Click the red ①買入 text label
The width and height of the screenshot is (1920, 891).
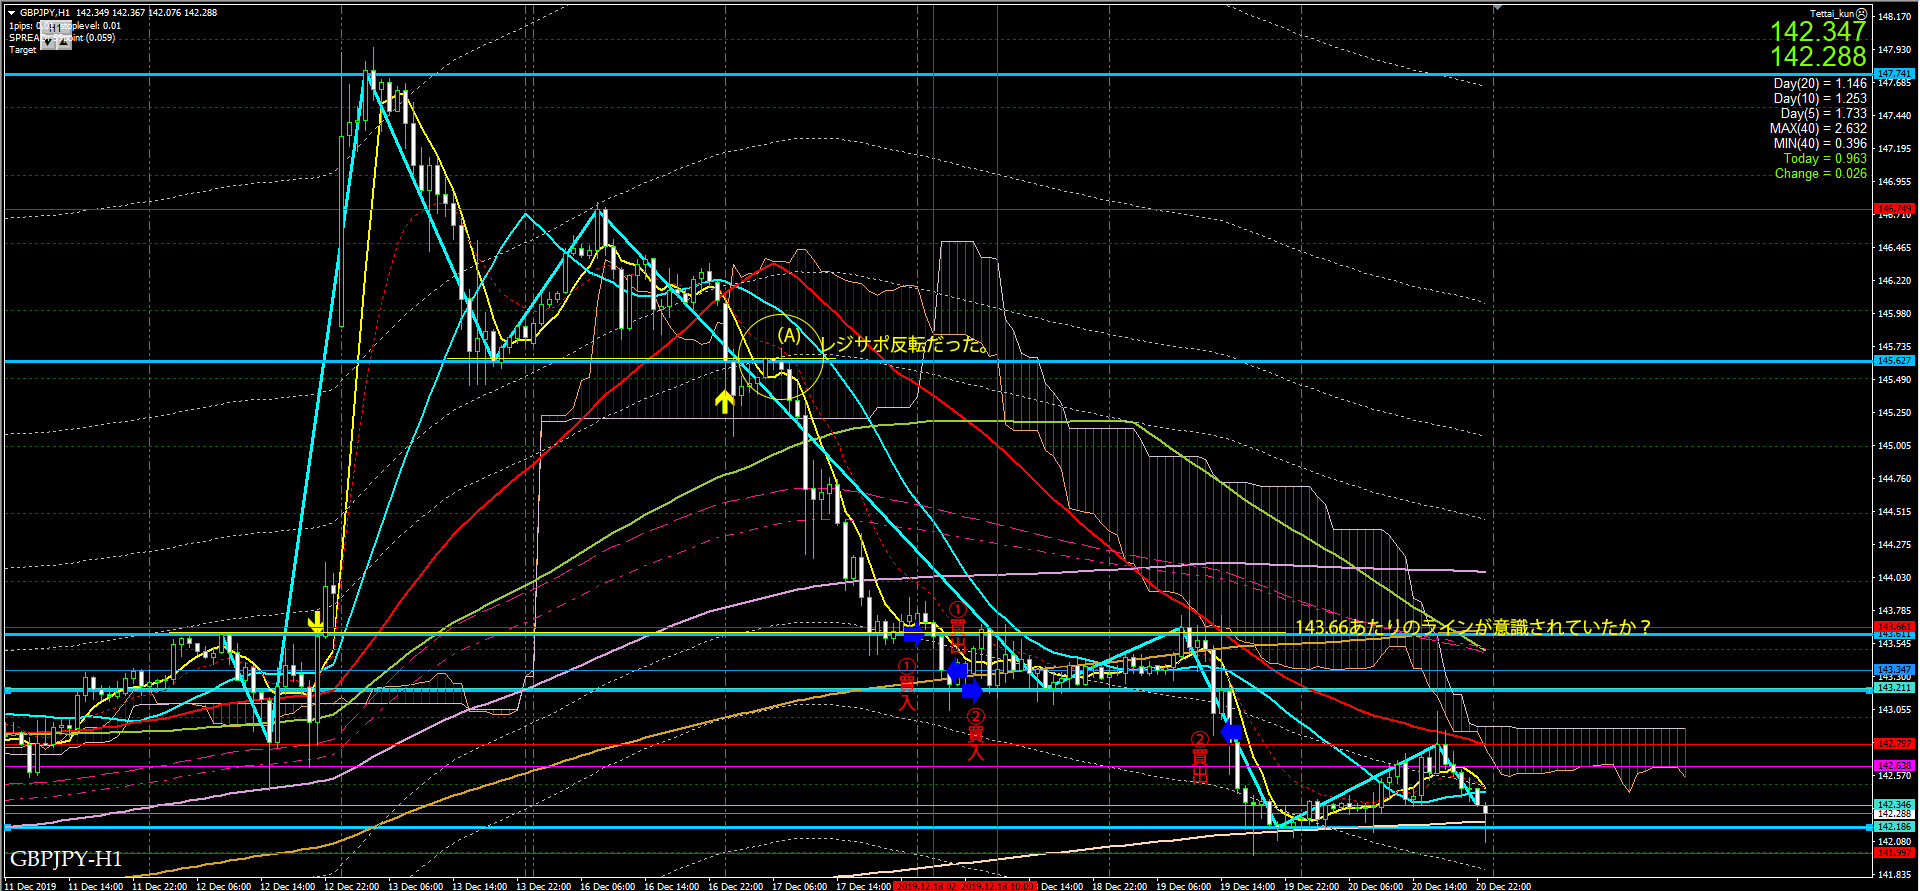[x=907, y=685]
